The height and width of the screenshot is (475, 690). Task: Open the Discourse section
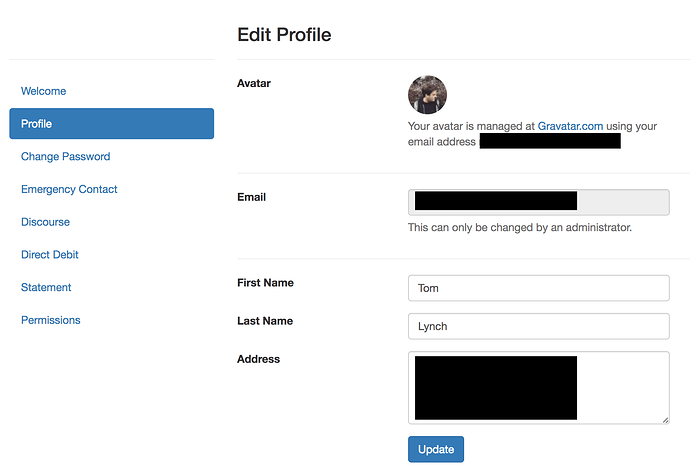tap(45, 222)
